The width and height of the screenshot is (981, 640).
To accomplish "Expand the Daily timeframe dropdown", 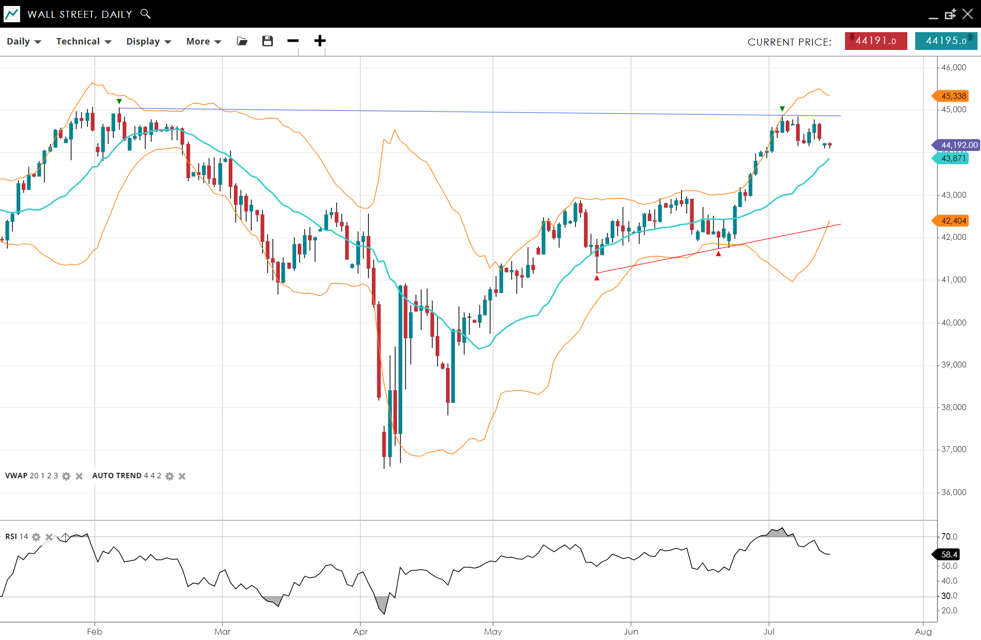I will pyautogui.click(x=24, y=41).
